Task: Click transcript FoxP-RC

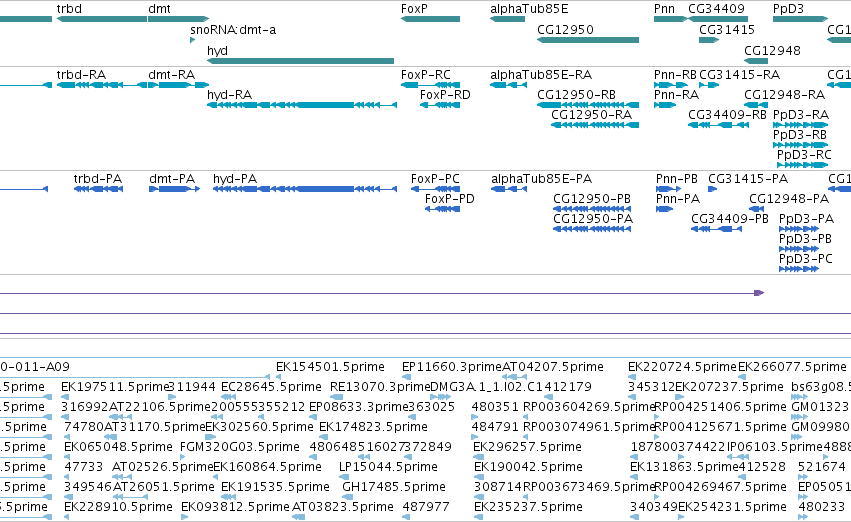Action: click(430, 85)
